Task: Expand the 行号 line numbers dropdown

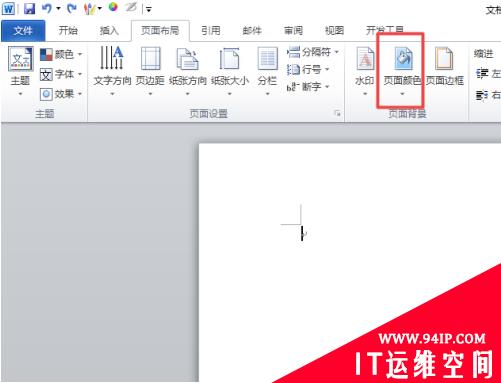Action: (308, 69)
